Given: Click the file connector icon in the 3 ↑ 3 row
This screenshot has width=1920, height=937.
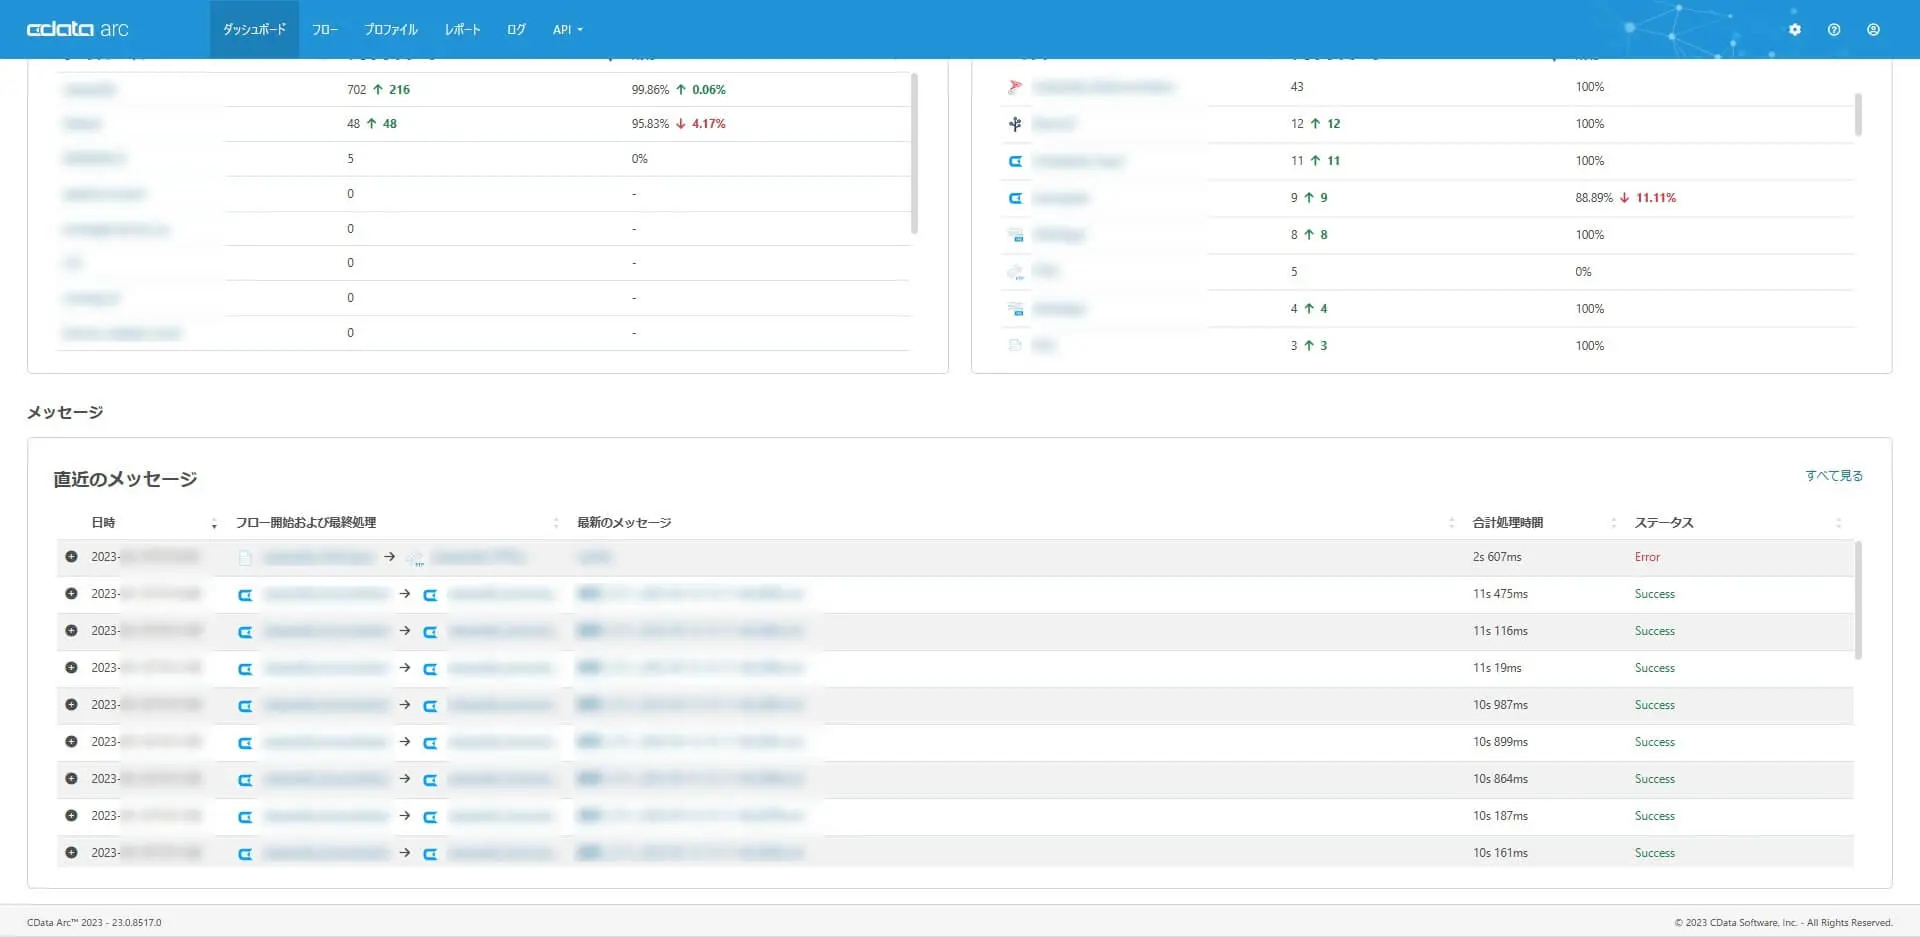Looking at the screenshot, I should point(1015,346).
